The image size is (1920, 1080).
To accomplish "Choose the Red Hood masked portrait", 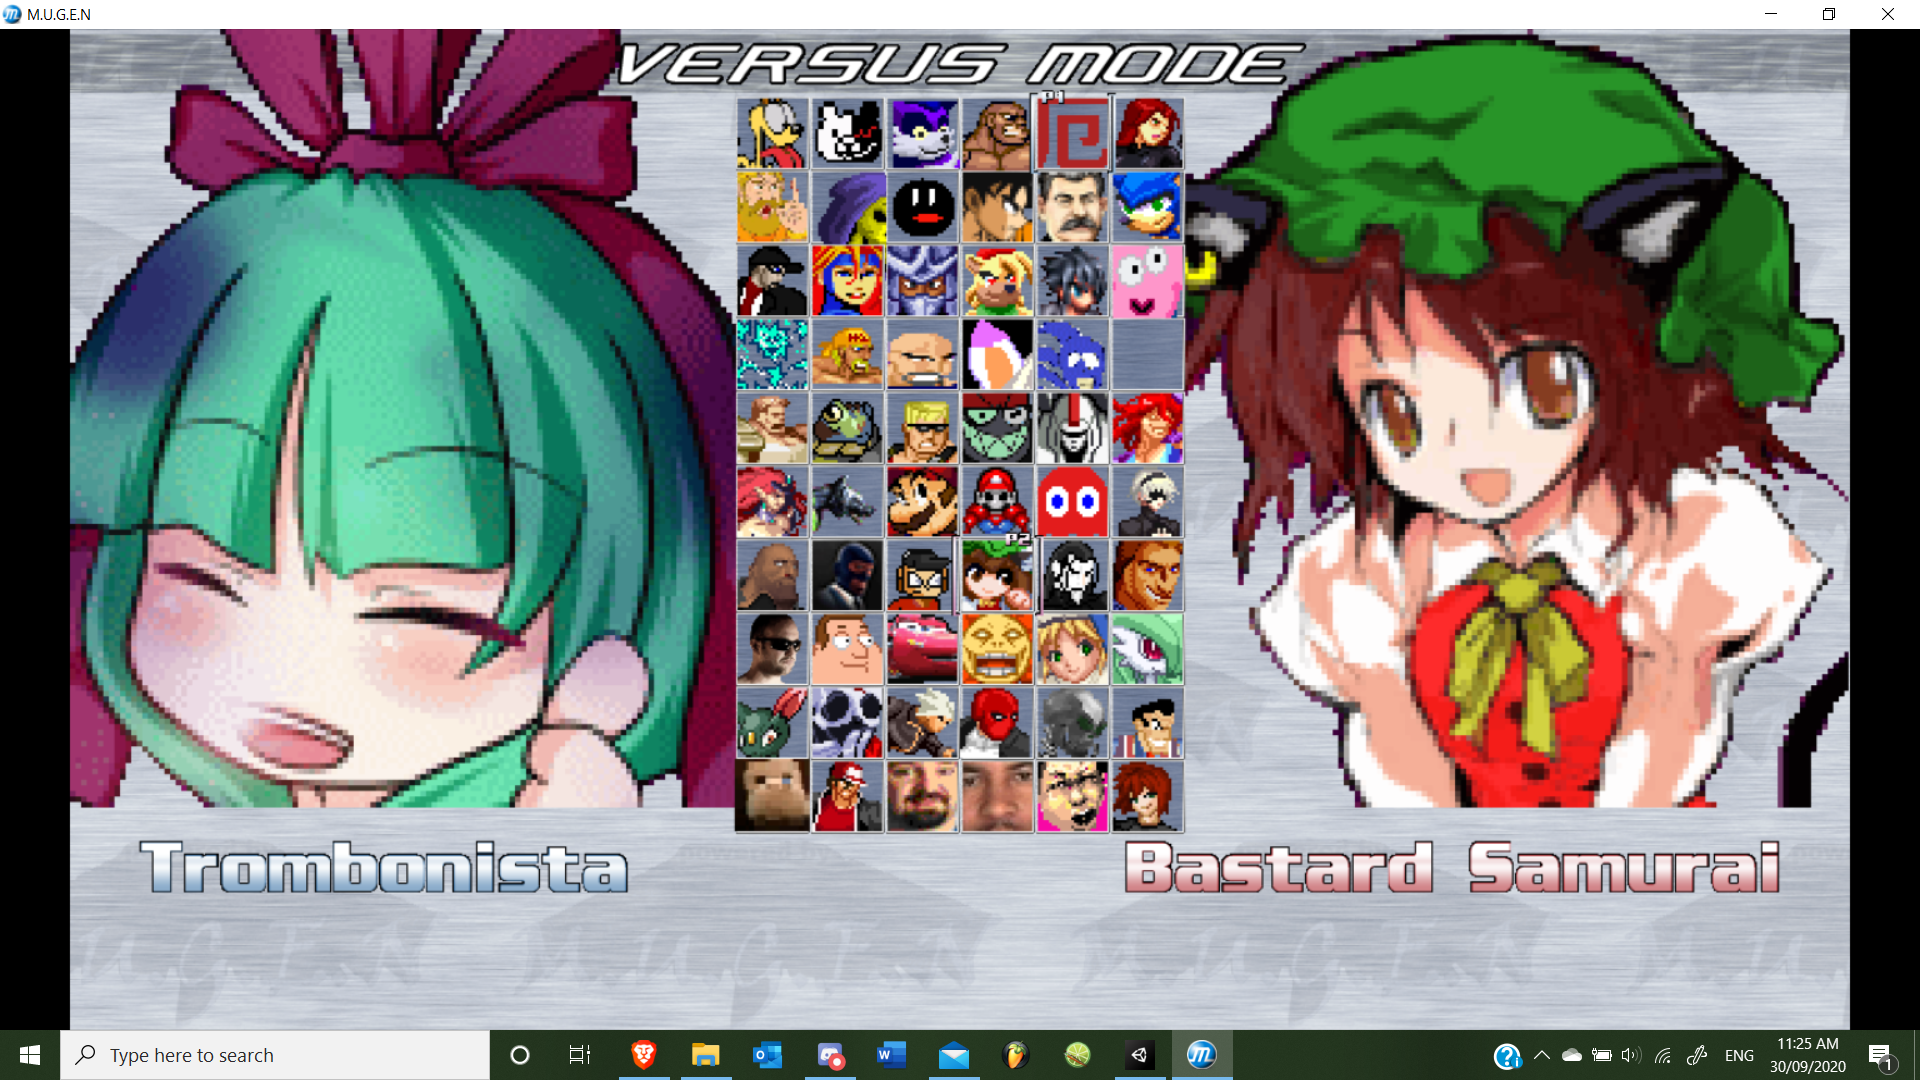I will click(x=997, y=724).
